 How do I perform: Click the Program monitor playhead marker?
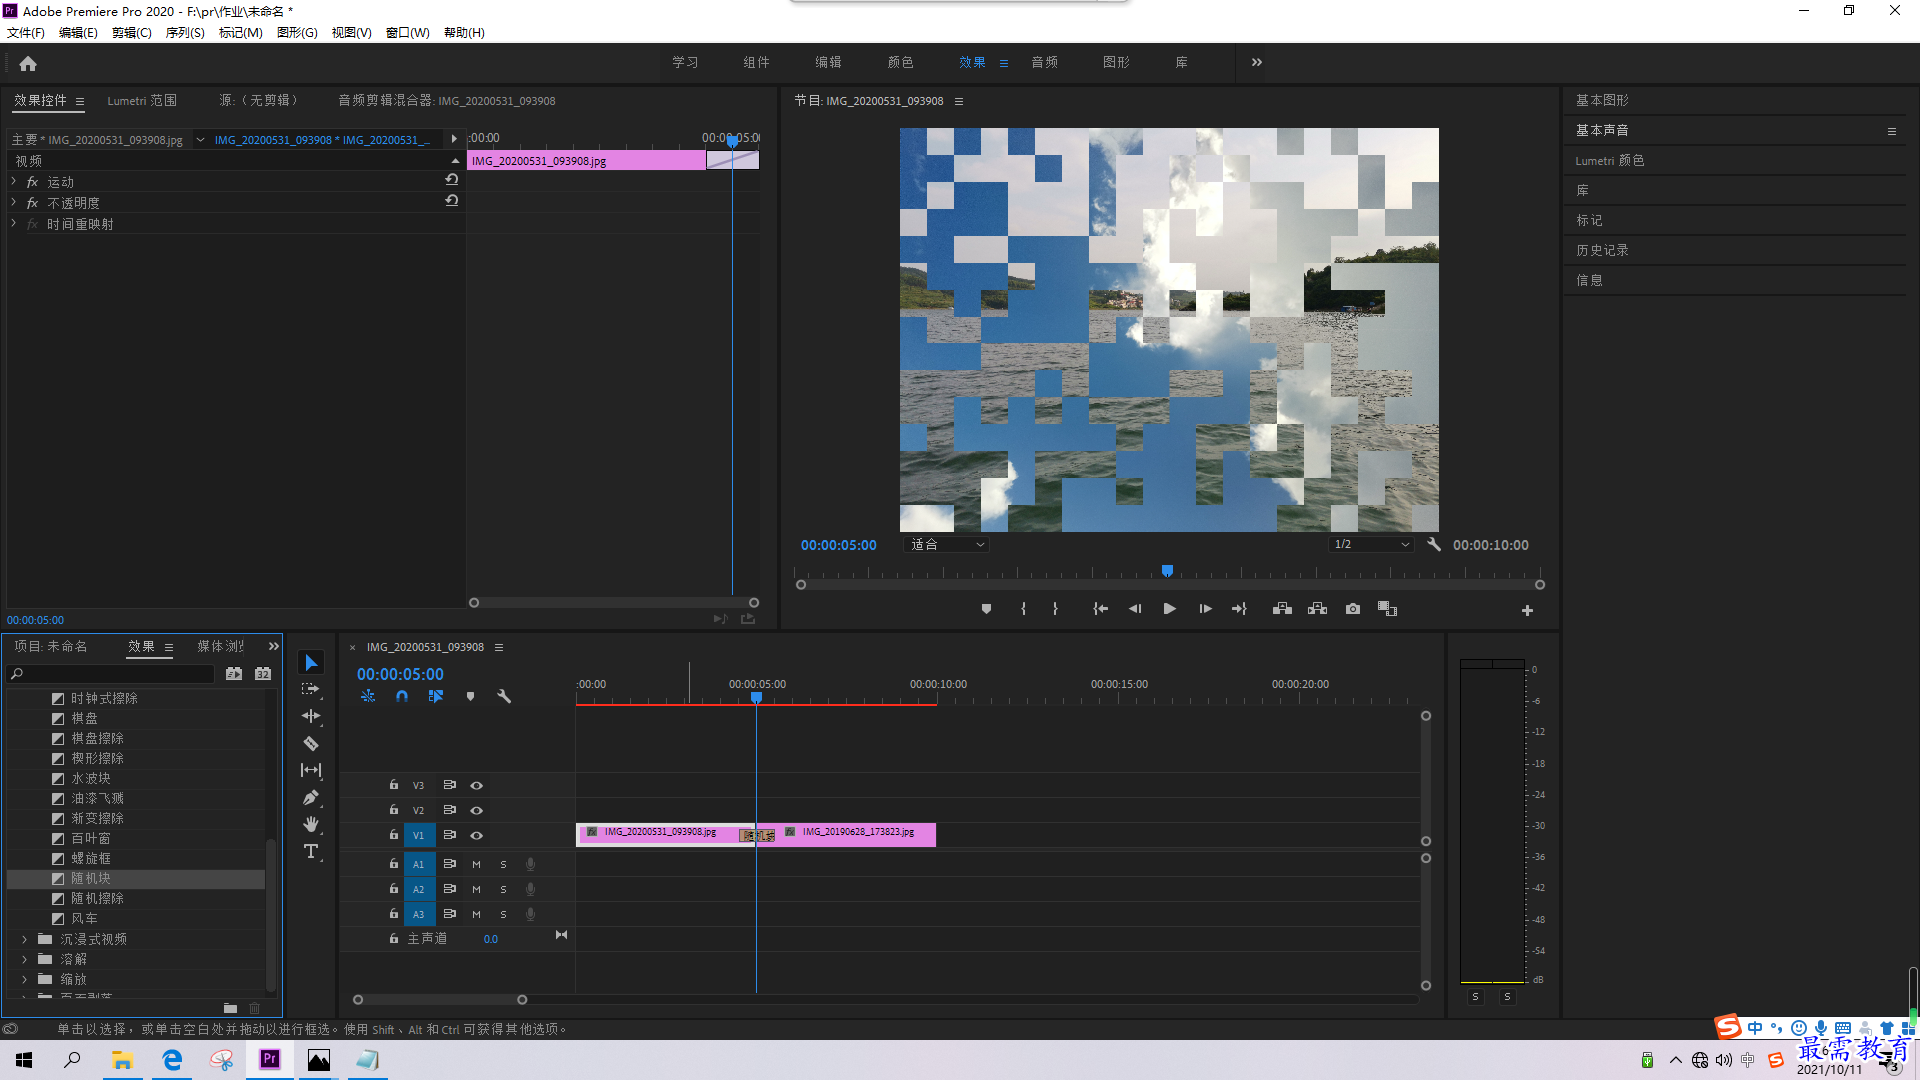tap(1167, 571)
